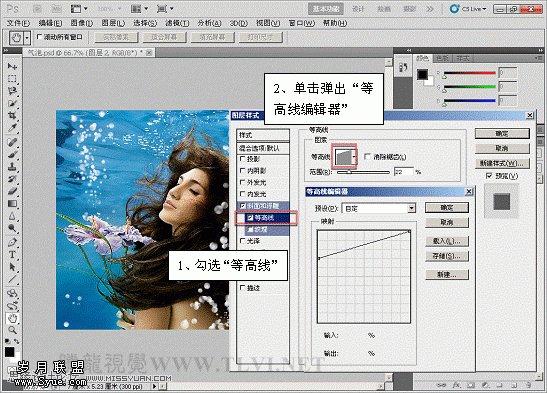Image resolution: width=547 pixels, height=393 pixels.
Task: Enable the 光泽 style checkbox
Action: click(x=242, y=241)
